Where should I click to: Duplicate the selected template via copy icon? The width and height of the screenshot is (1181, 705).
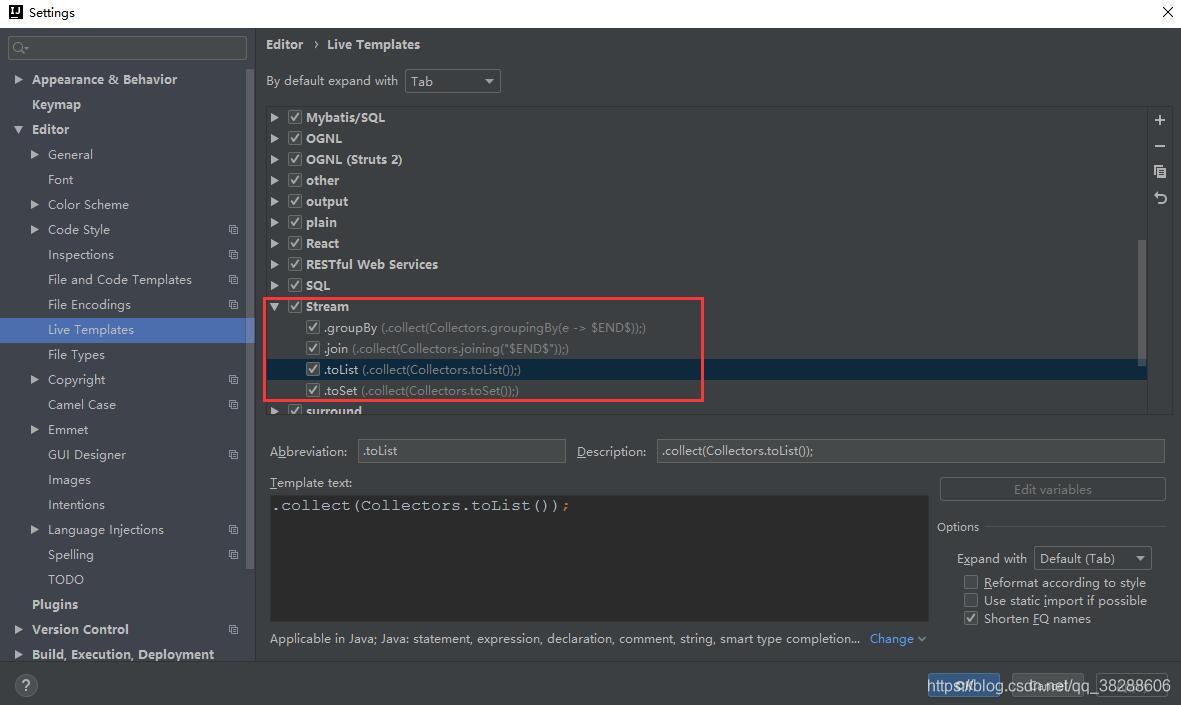(1160, 172)
